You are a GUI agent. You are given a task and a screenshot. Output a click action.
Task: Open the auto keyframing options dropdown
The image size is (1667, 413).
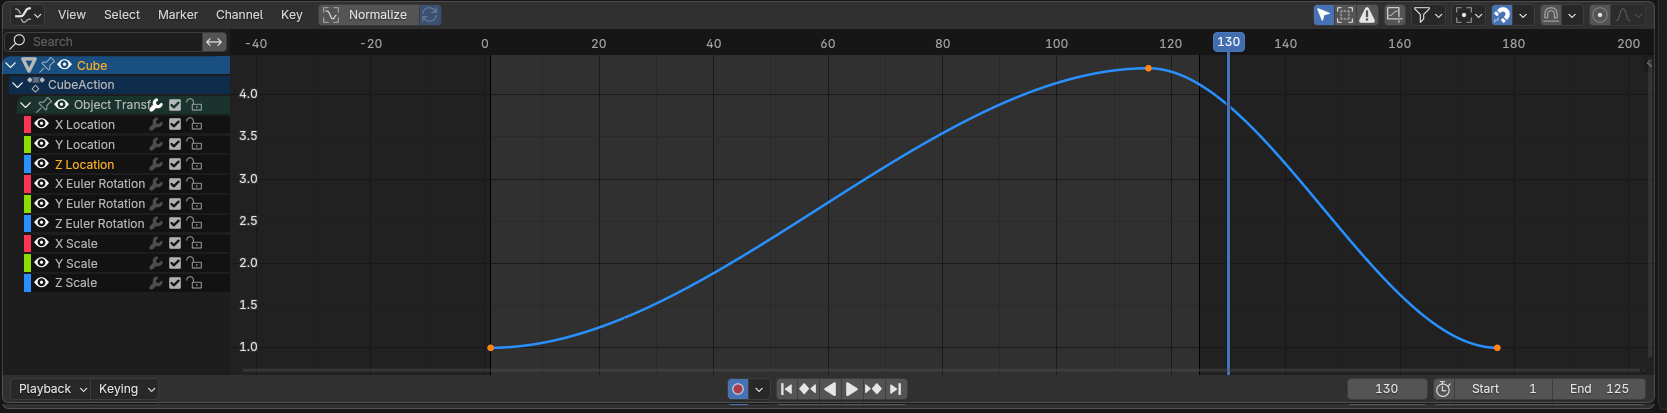(759, 389)
